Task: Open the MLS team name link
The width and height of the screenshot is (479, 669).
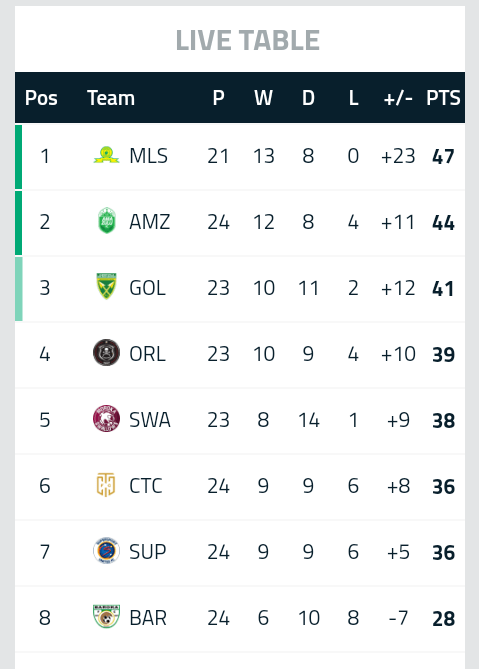Action: 148,156
